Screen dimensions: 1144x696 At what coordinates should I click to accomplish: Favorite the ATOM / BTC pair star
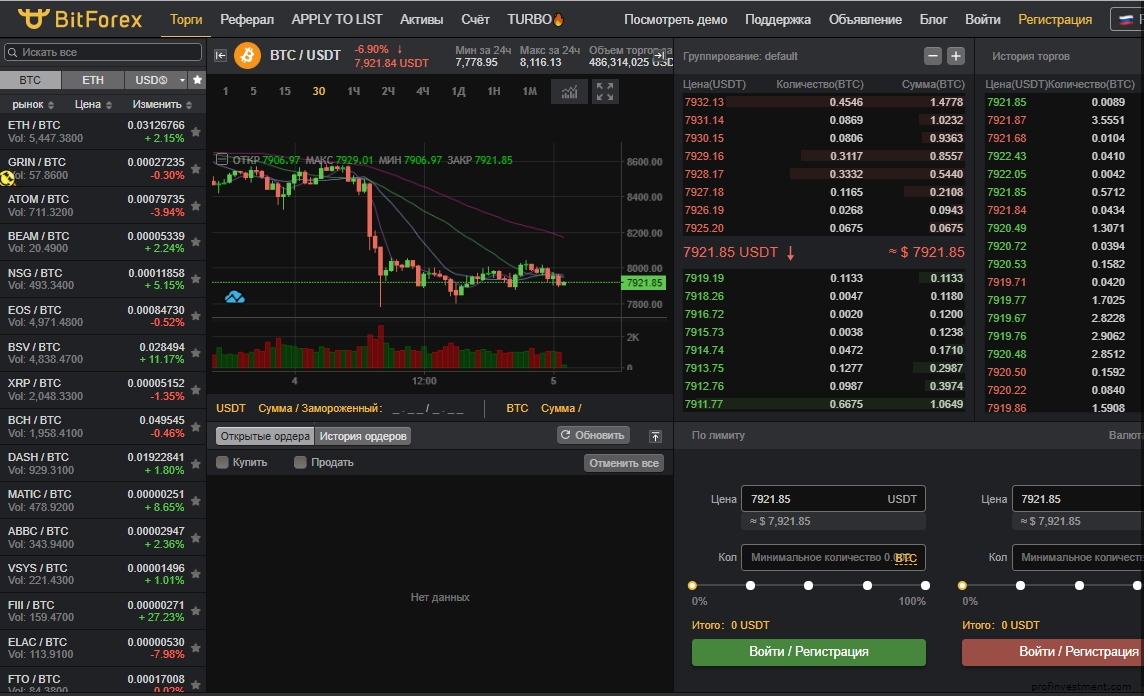[196, 206]
